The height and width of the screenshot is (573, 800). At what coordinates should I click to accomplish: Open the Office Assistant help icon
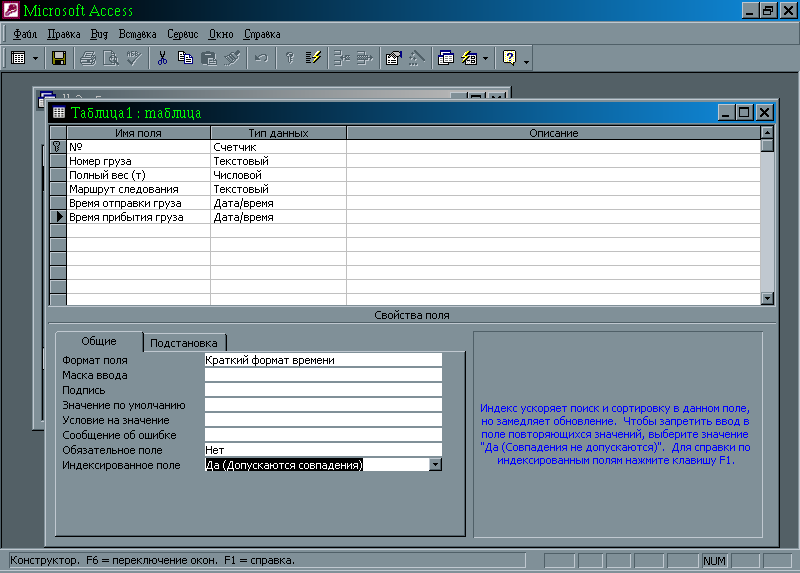[x=510, y=58]
